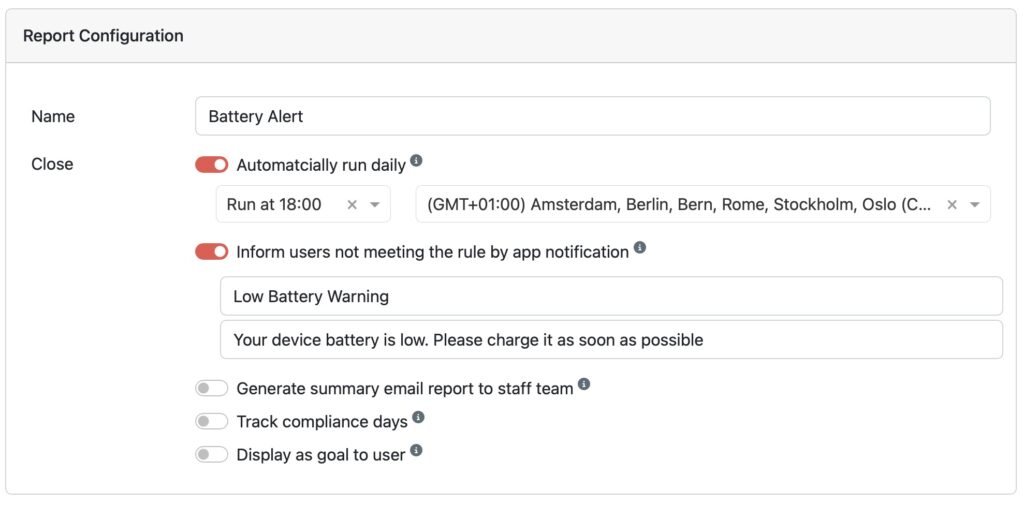
Task: Click the Low Battery Warning title field
Action: pyautogui.click(x=610, y=296)
